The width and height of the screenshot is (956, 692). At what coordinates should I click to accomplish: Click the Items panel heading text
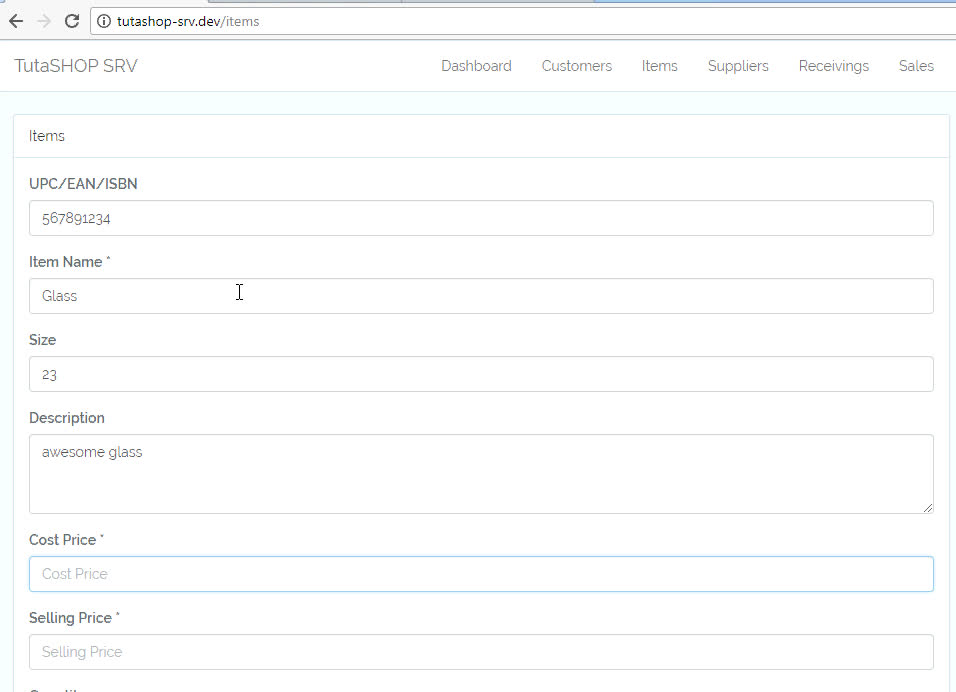47,136
